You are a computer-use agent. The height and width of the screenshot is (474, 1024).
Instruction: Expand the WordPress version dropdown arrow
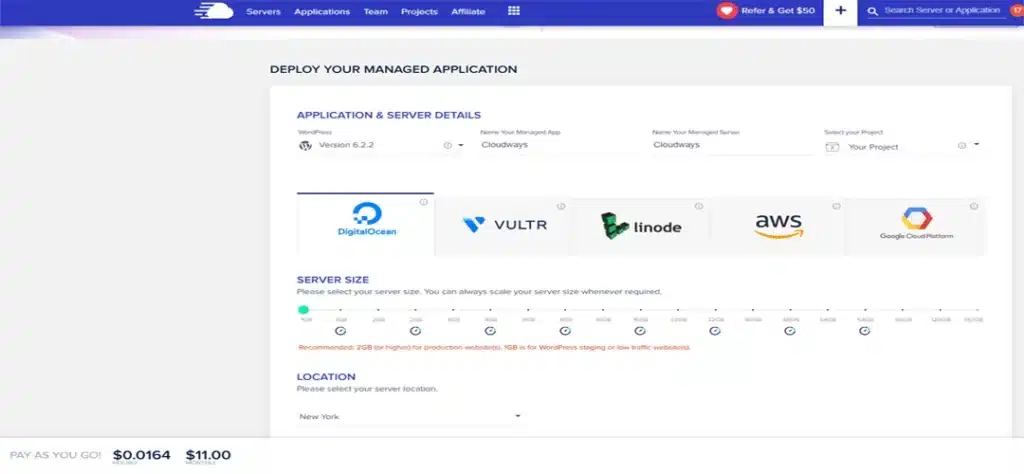460,145
